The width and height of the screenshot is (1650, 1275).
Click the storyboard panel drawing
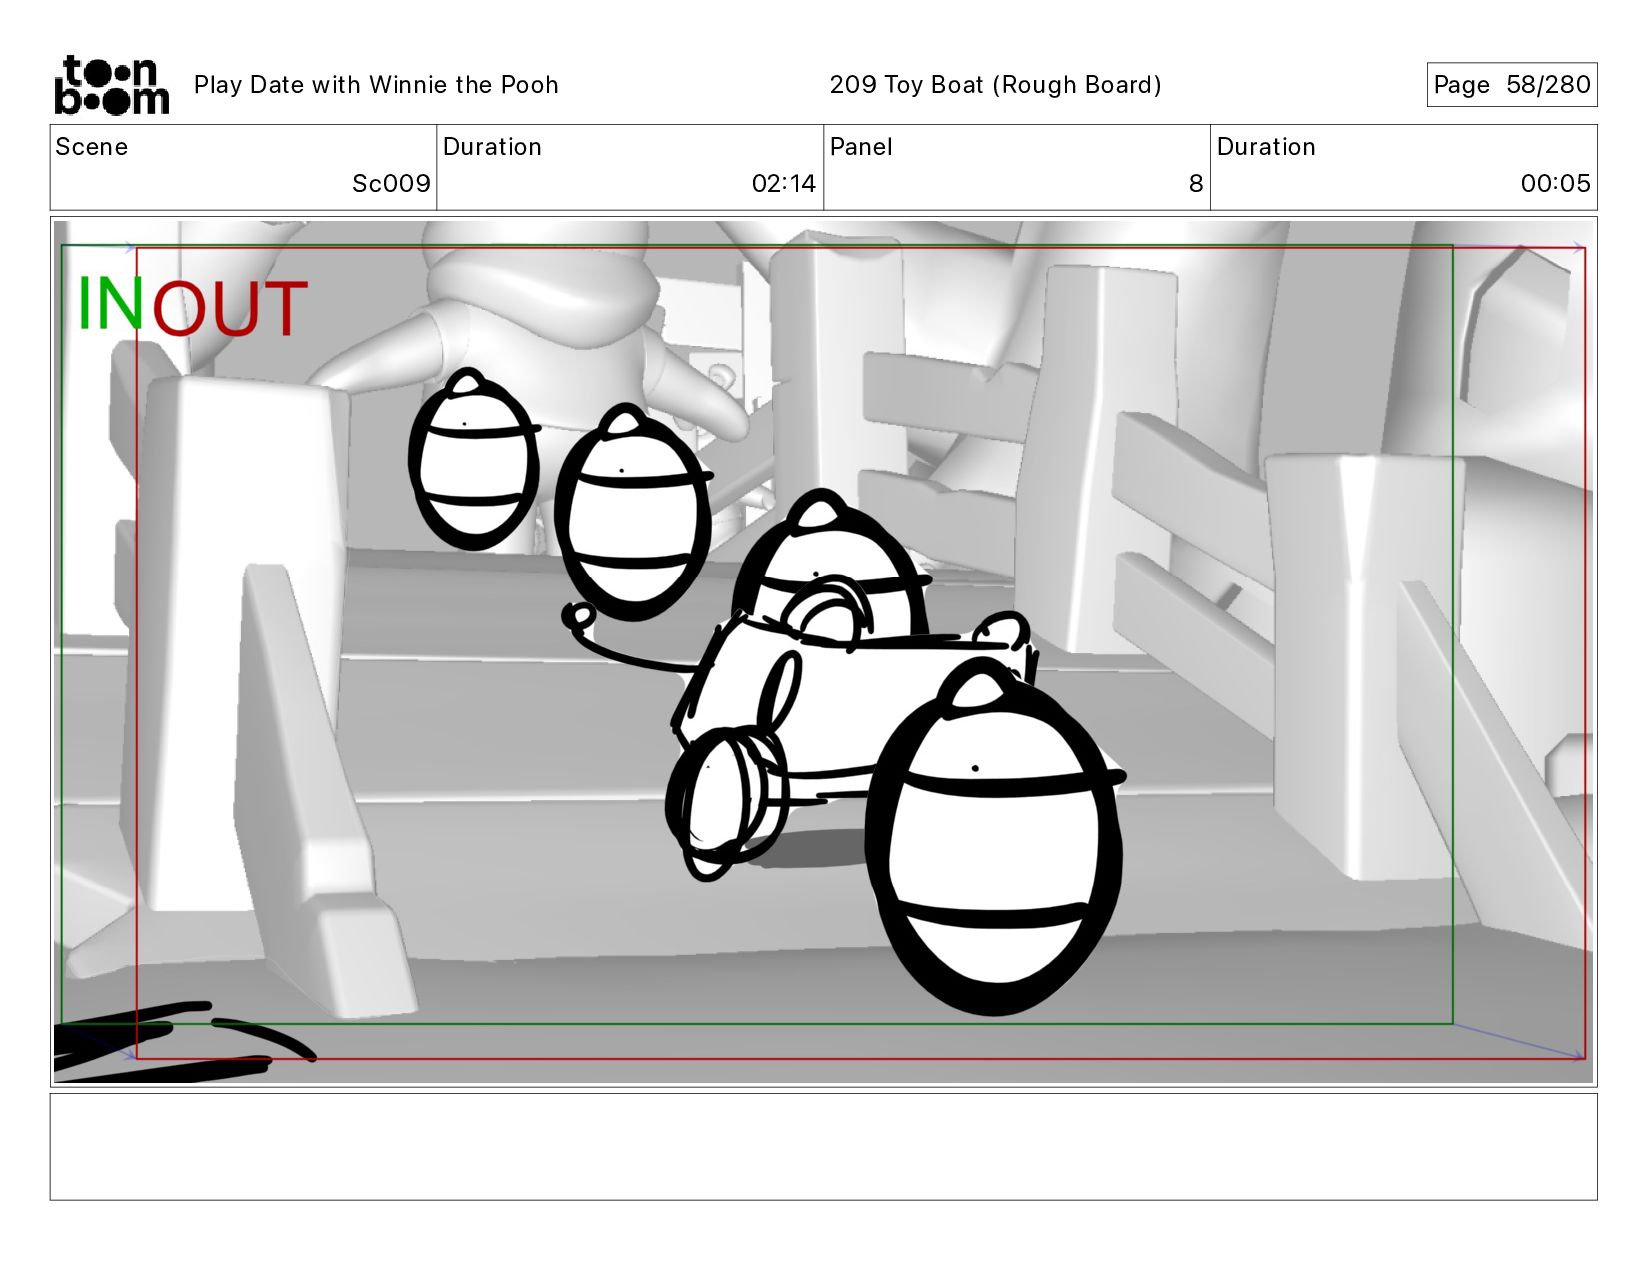click(x=823, y=652)
